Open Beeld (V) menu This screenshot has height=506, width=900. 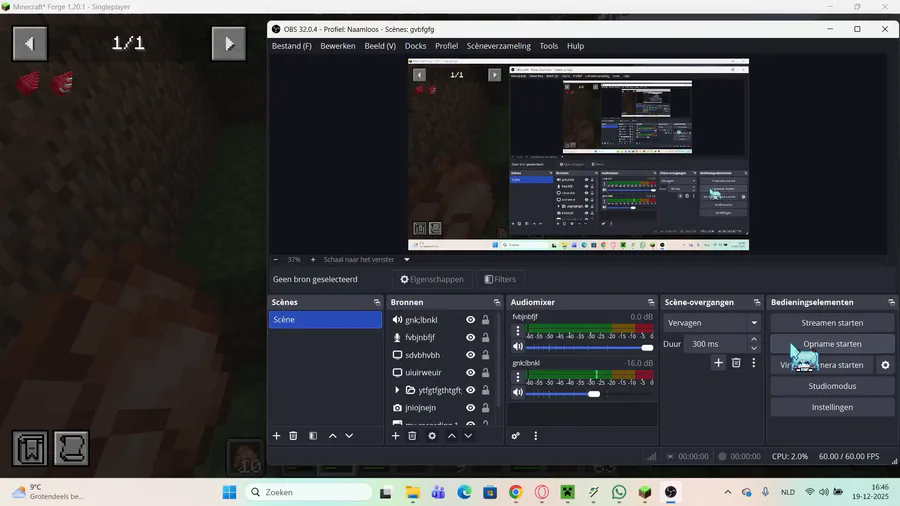(x=380, y=46)
